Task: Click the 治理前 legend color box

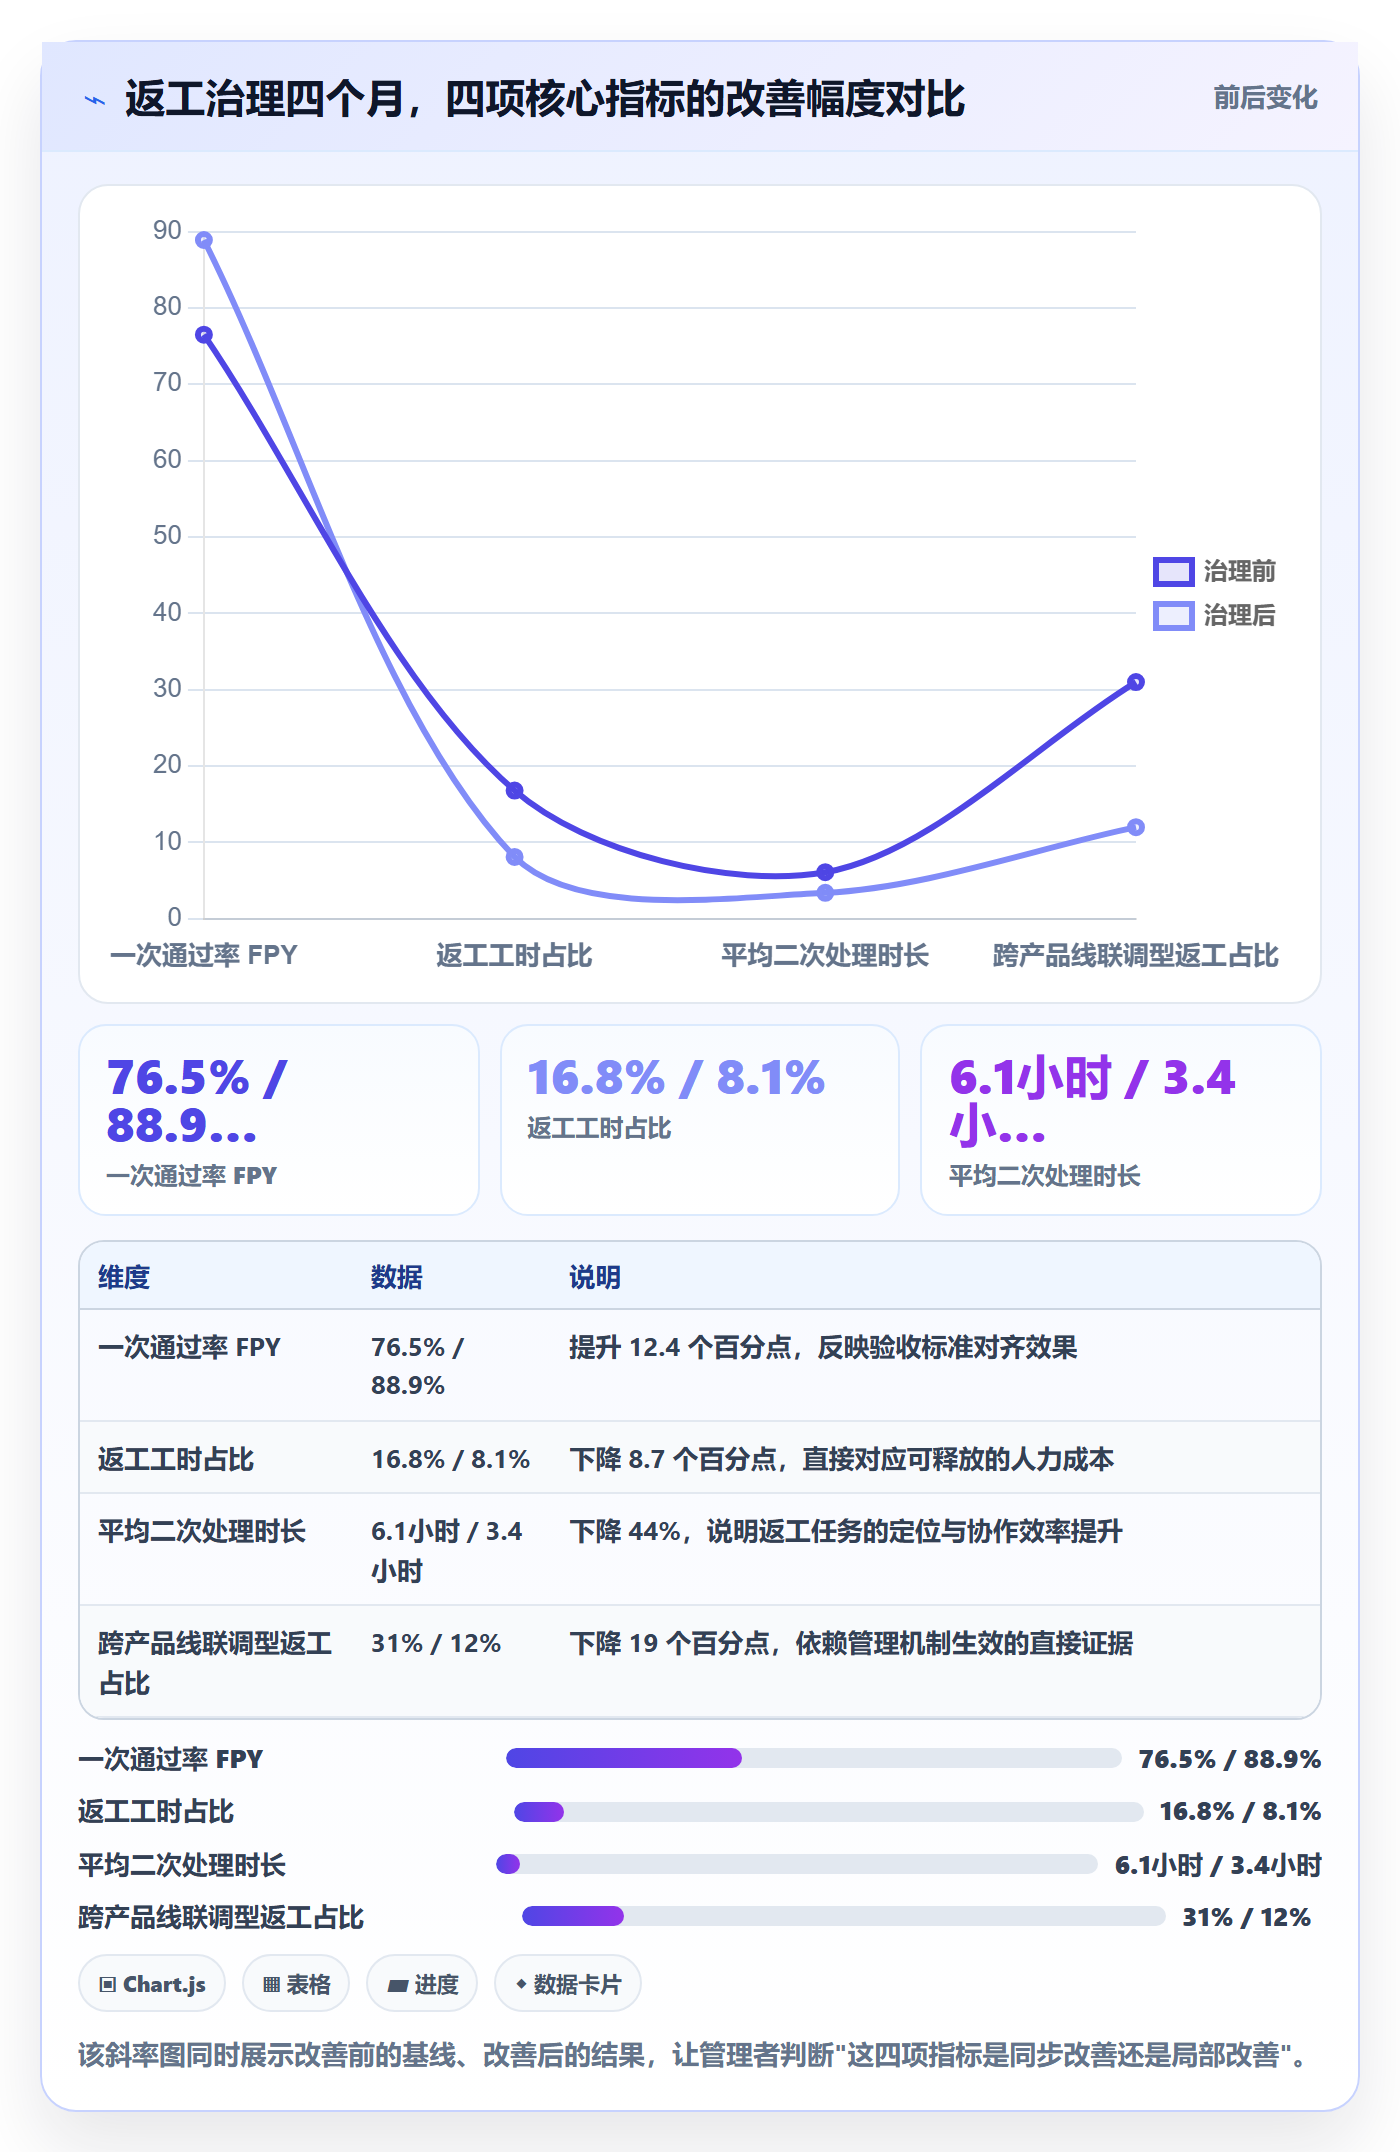Action: click(x=1173, y=571)
